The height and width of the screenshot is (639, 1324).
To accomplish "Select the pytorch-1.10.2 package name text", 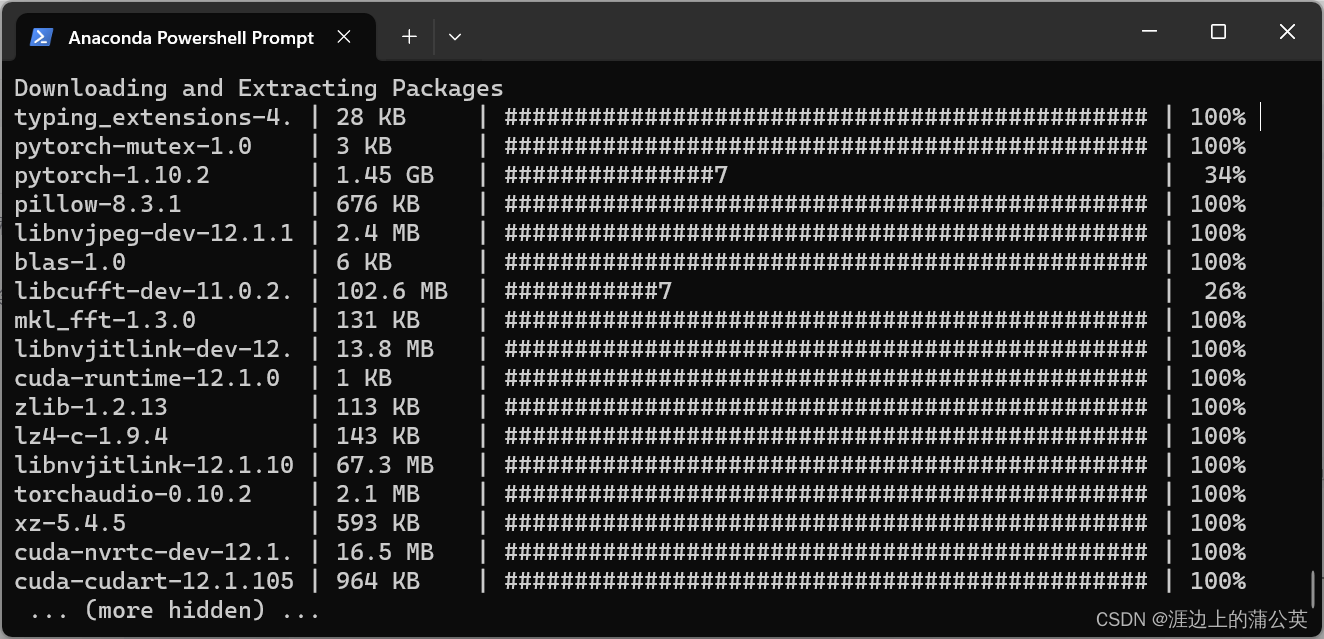I will point(112,175).
